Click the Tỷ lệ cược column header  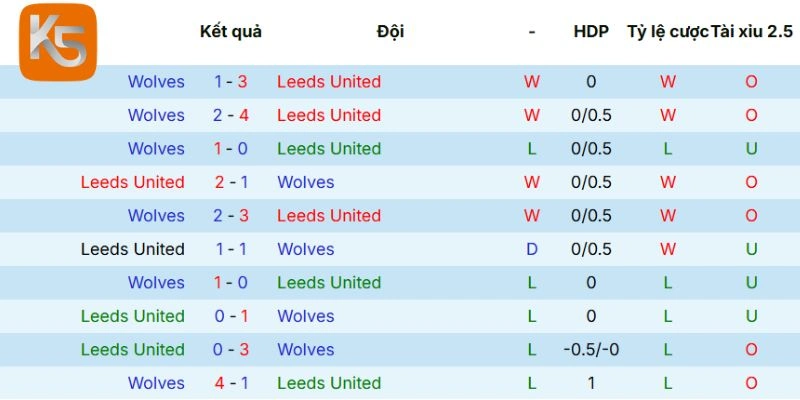[667, 31]
